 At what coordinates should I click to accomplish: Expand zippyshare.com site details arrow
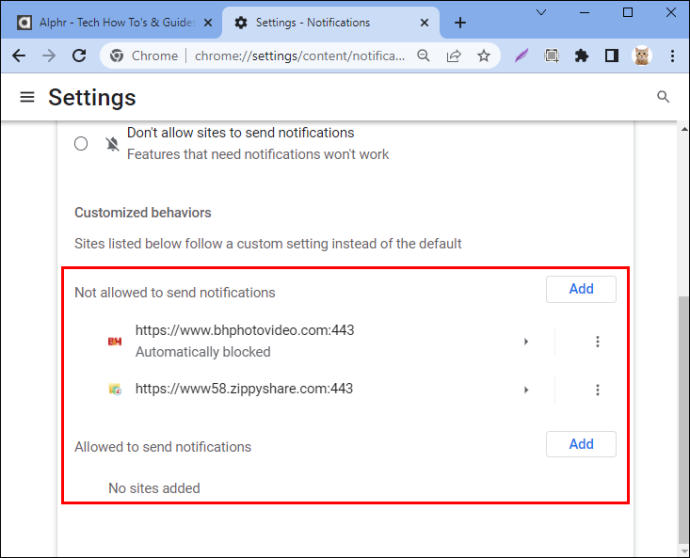click(526, 389)
